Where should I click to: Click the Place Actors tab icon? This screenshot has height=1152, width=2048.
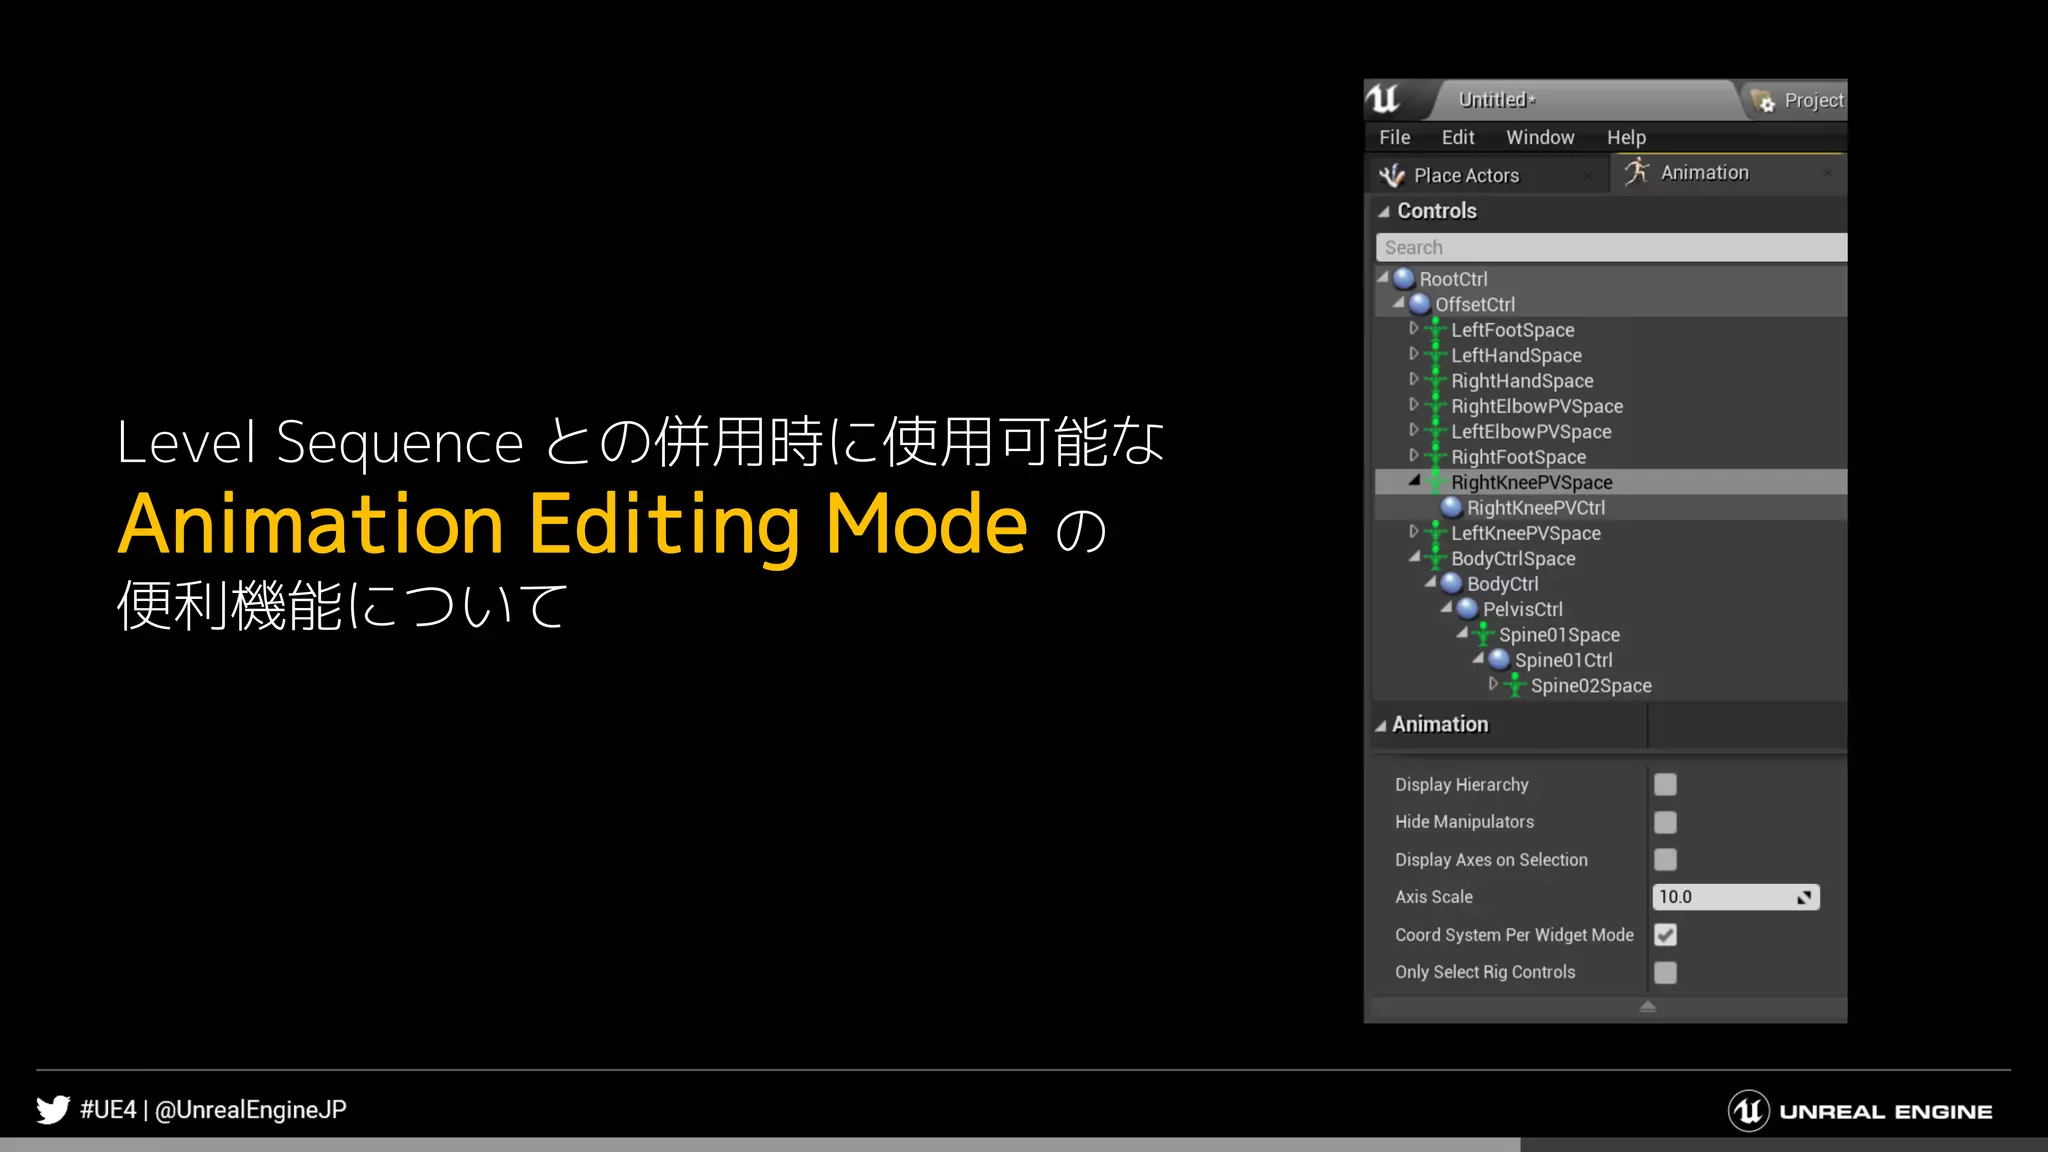[1392, 176]
